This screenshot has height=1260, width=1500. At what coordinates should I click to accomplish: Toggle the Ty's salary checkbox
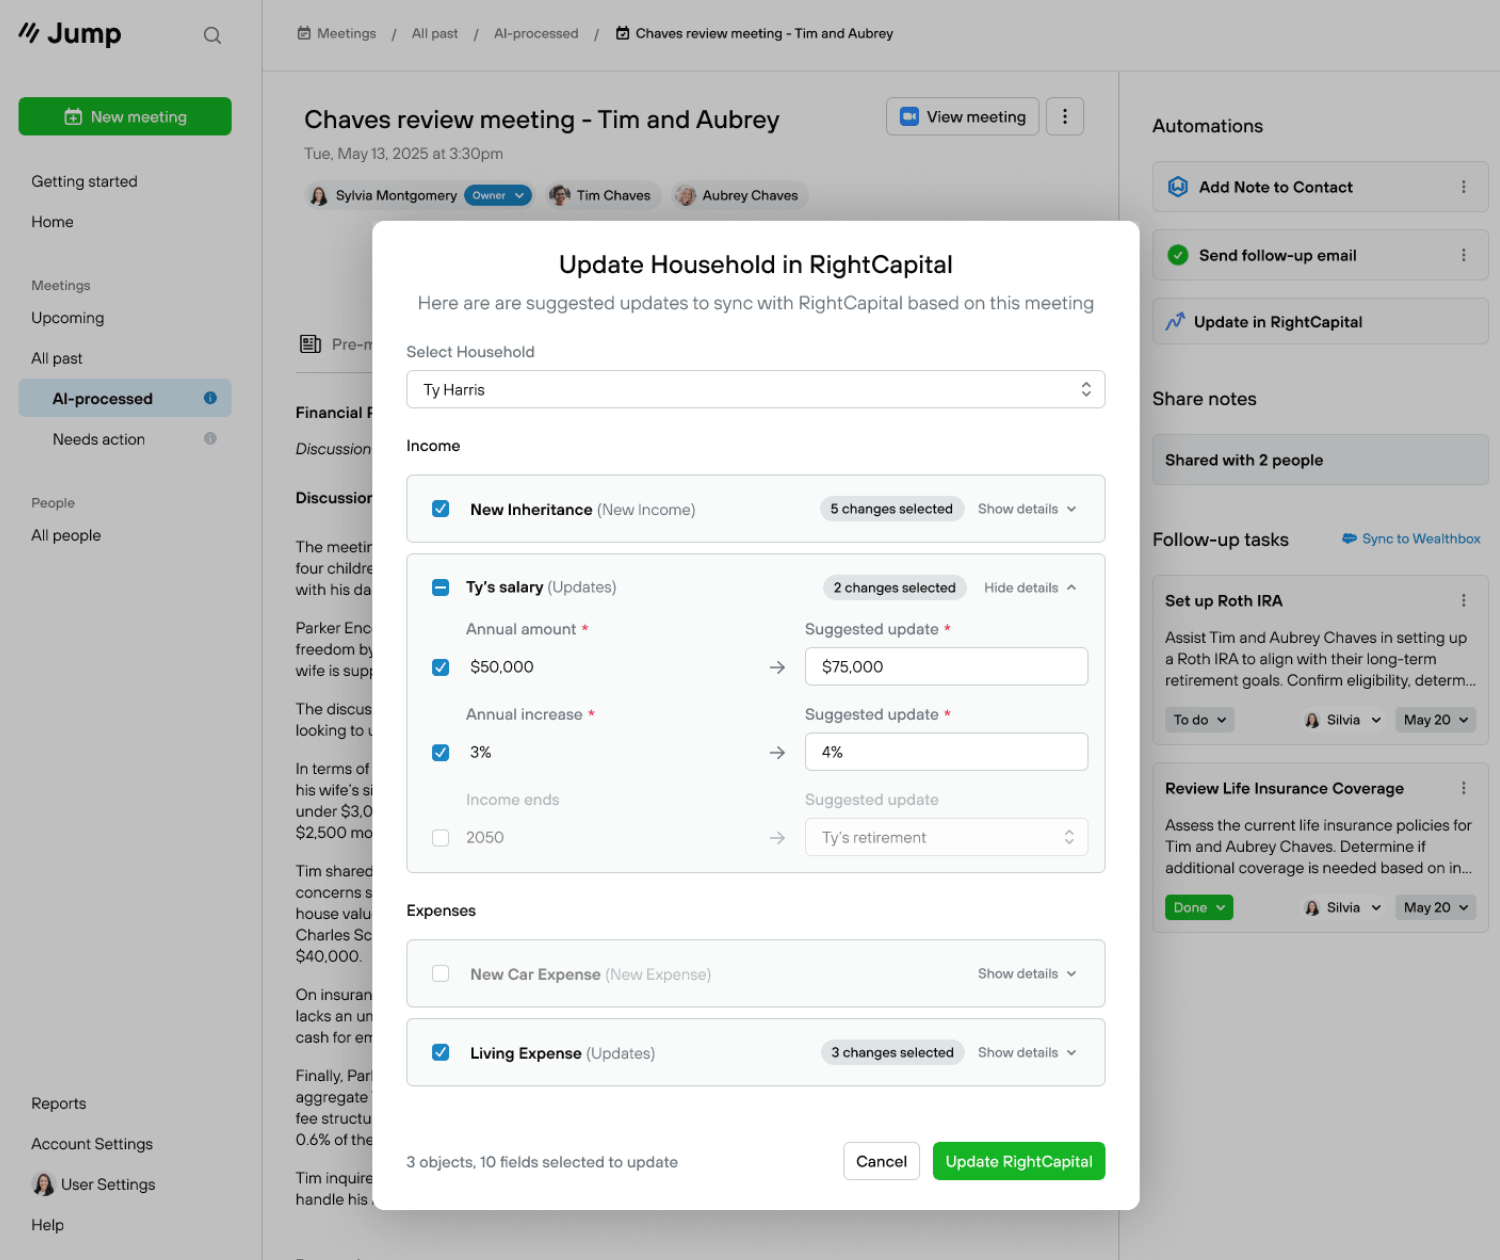[440, 587]
